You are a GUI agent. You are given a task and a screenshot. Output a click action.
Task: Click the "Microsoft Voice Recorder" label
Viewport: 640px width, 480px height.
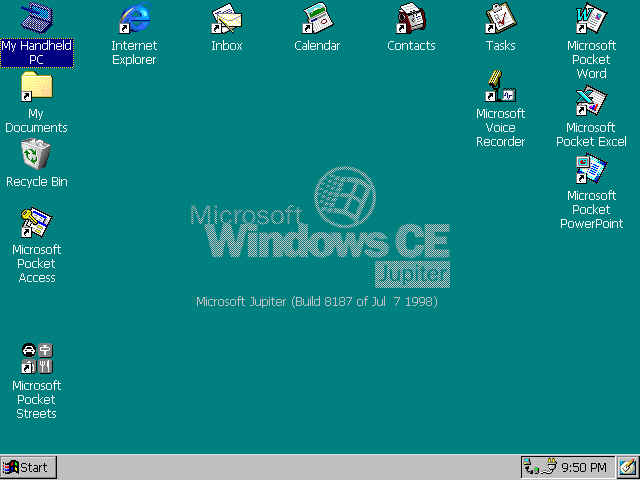click(501, 128)
